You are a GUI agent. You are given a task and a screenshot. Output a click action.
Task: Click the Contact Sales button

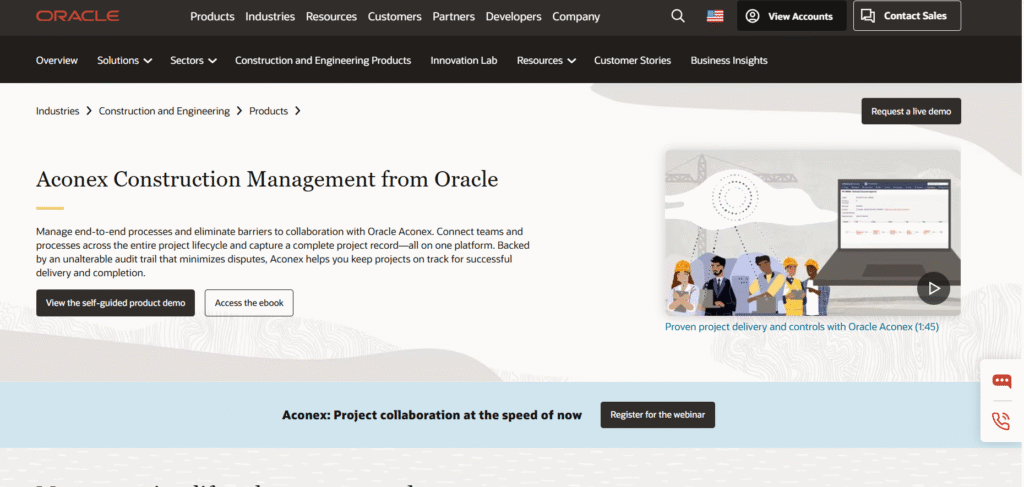[906, 16]
